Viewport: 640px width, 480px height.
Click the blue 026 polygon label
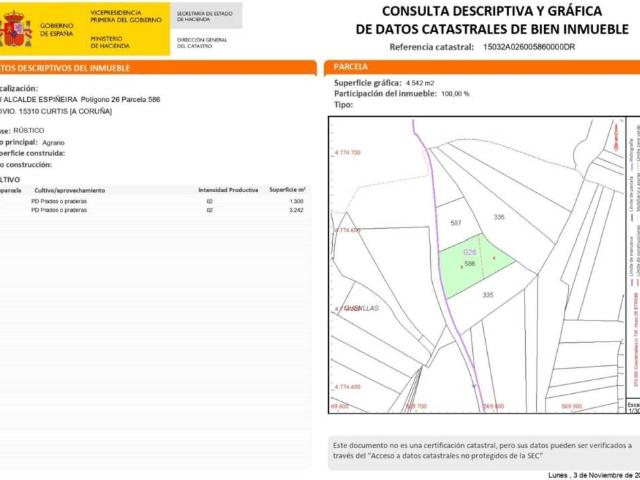click(470, 252)
